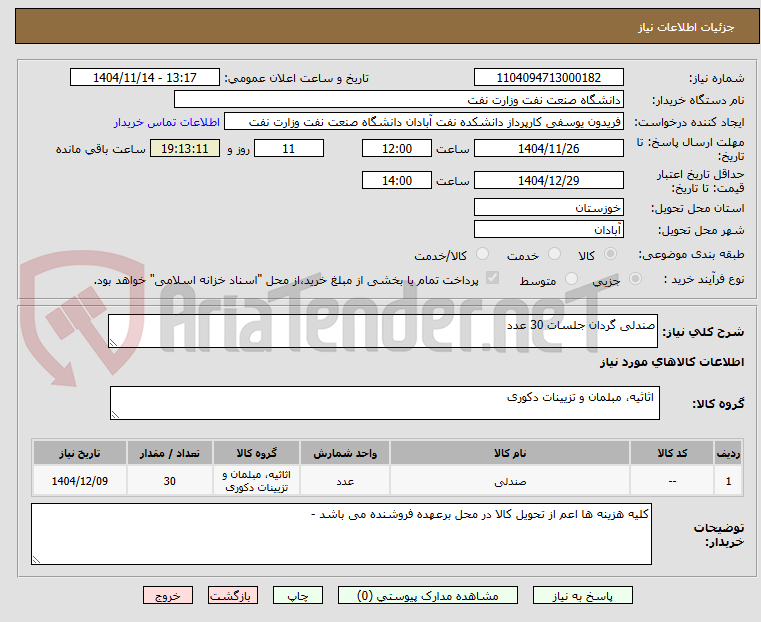Screen dimensions: 761x622
Task: Click the resize handle of goods group textarea
Action: [x=116, y=414]
